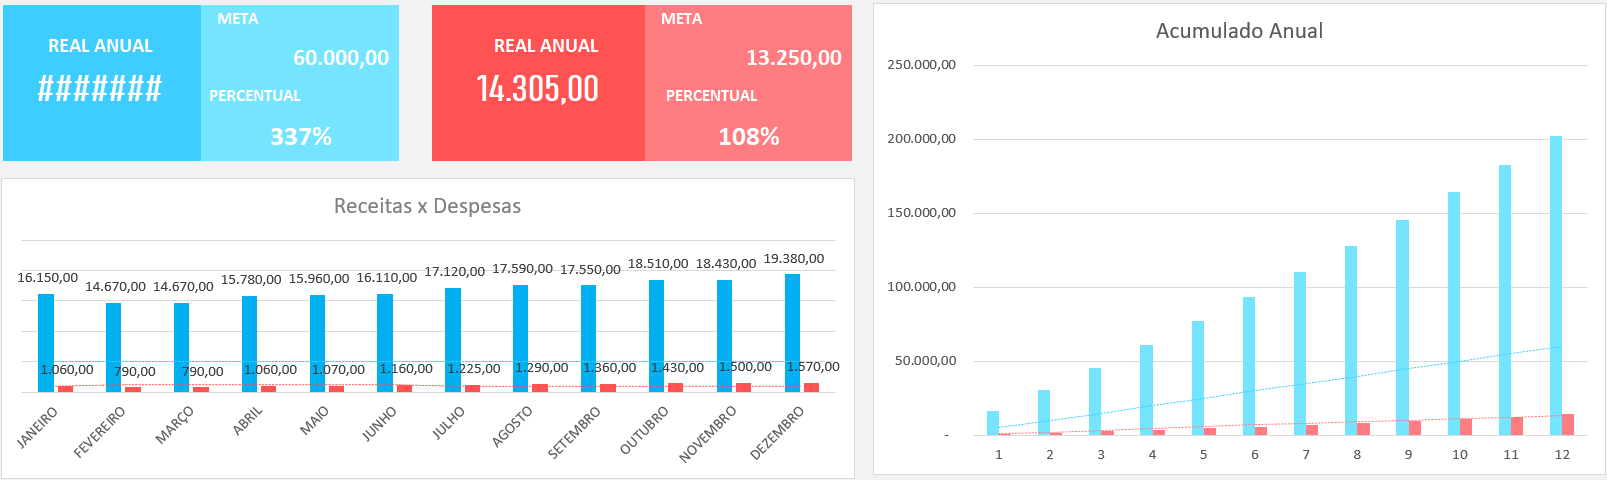Click the "Acumulado Anual" chart title
The width and height of the screenshot is (1607, 480).
coord(1239,31)
